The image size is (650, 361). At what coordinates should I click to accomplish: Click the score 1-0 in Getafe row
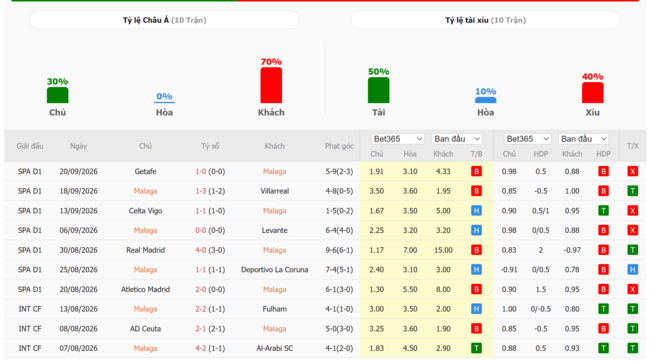201,172
